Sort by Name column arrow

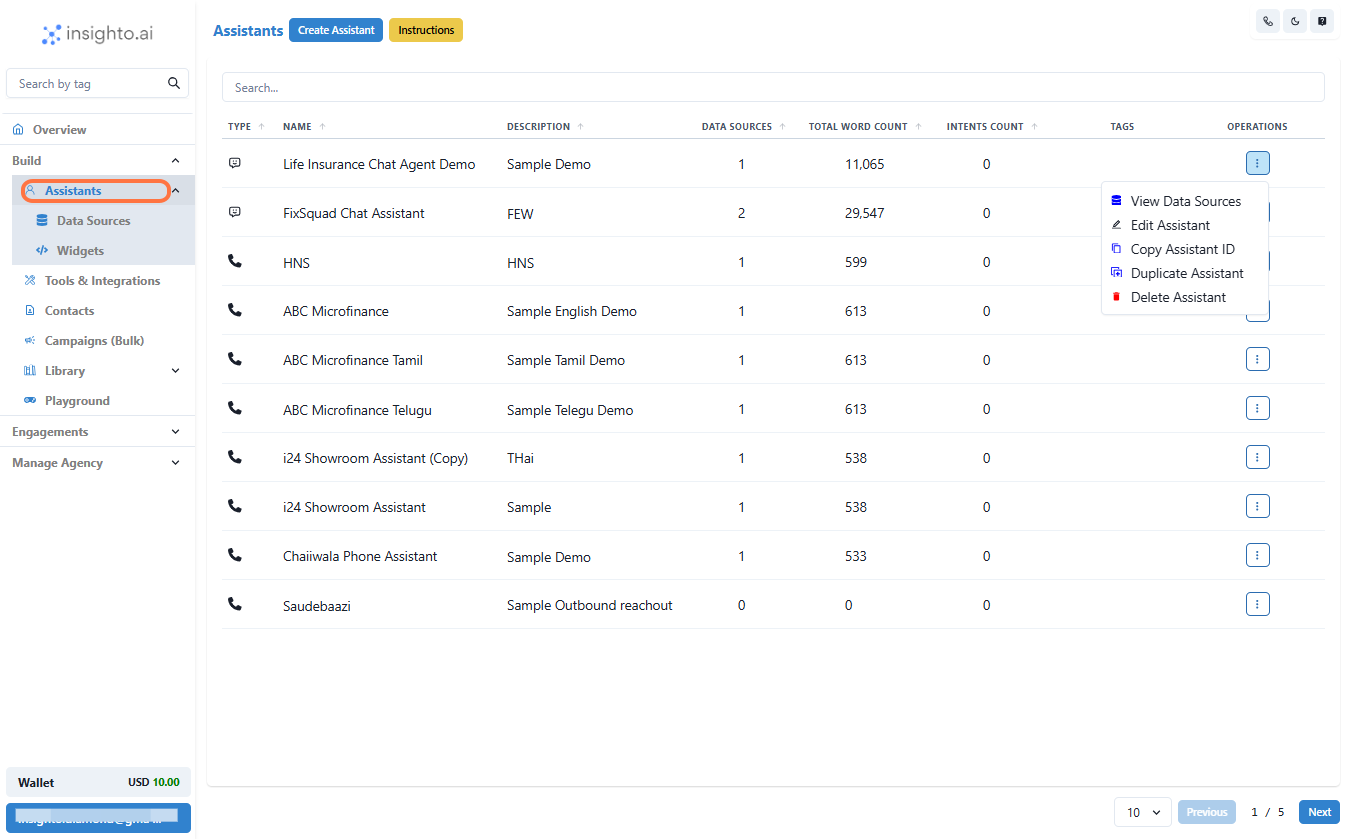pyautogui.click(x=322, y=127)
